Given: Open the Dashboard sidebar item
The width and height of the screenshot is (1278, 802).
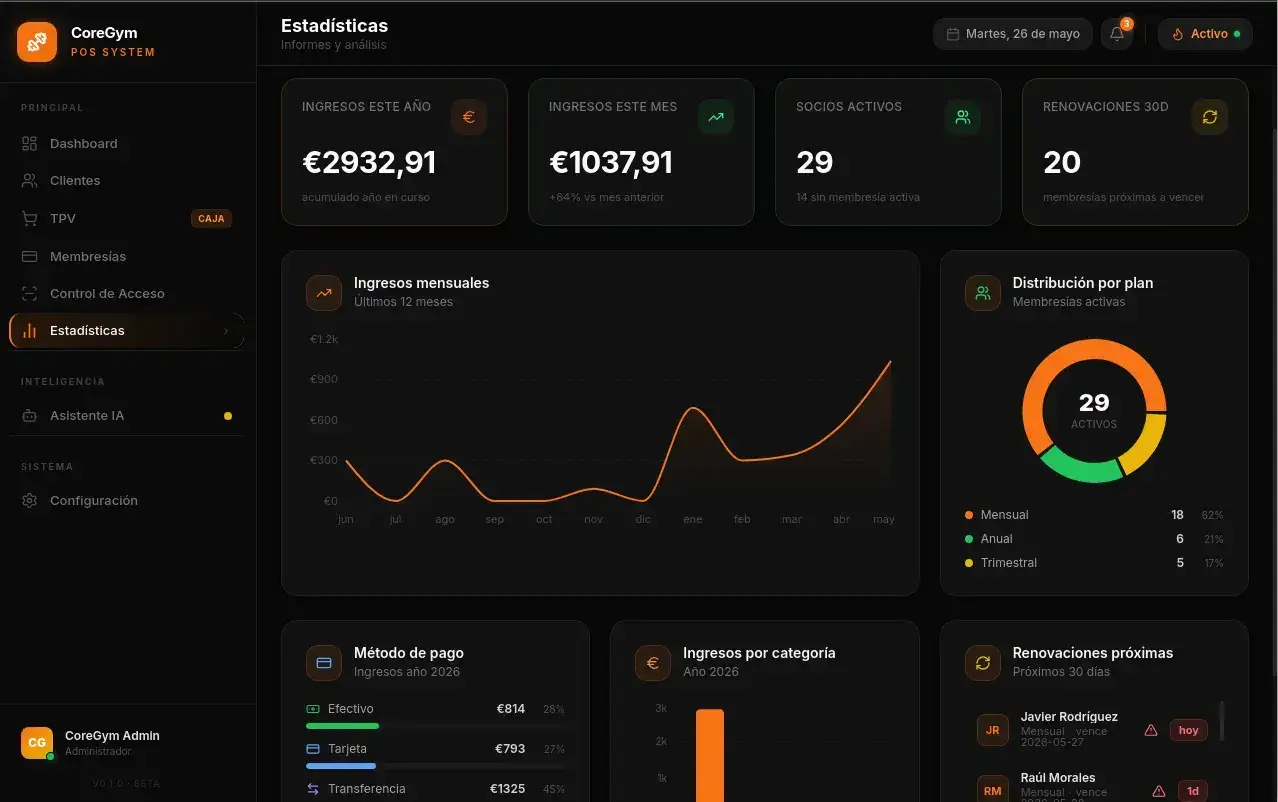Looking at the screenshot, I should click(126, 143).
